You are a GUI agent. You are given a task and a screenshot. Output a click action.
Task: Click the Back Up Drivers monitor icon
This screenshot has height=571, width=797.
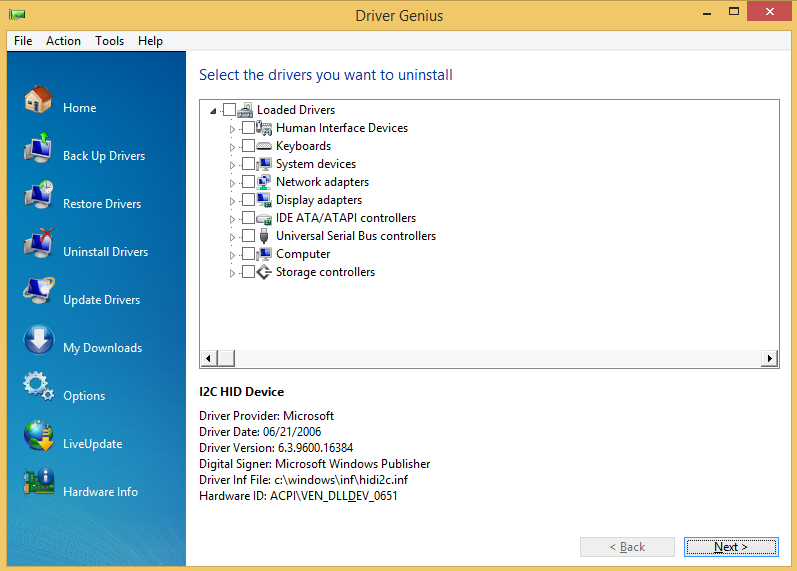(x=38, y=147)
